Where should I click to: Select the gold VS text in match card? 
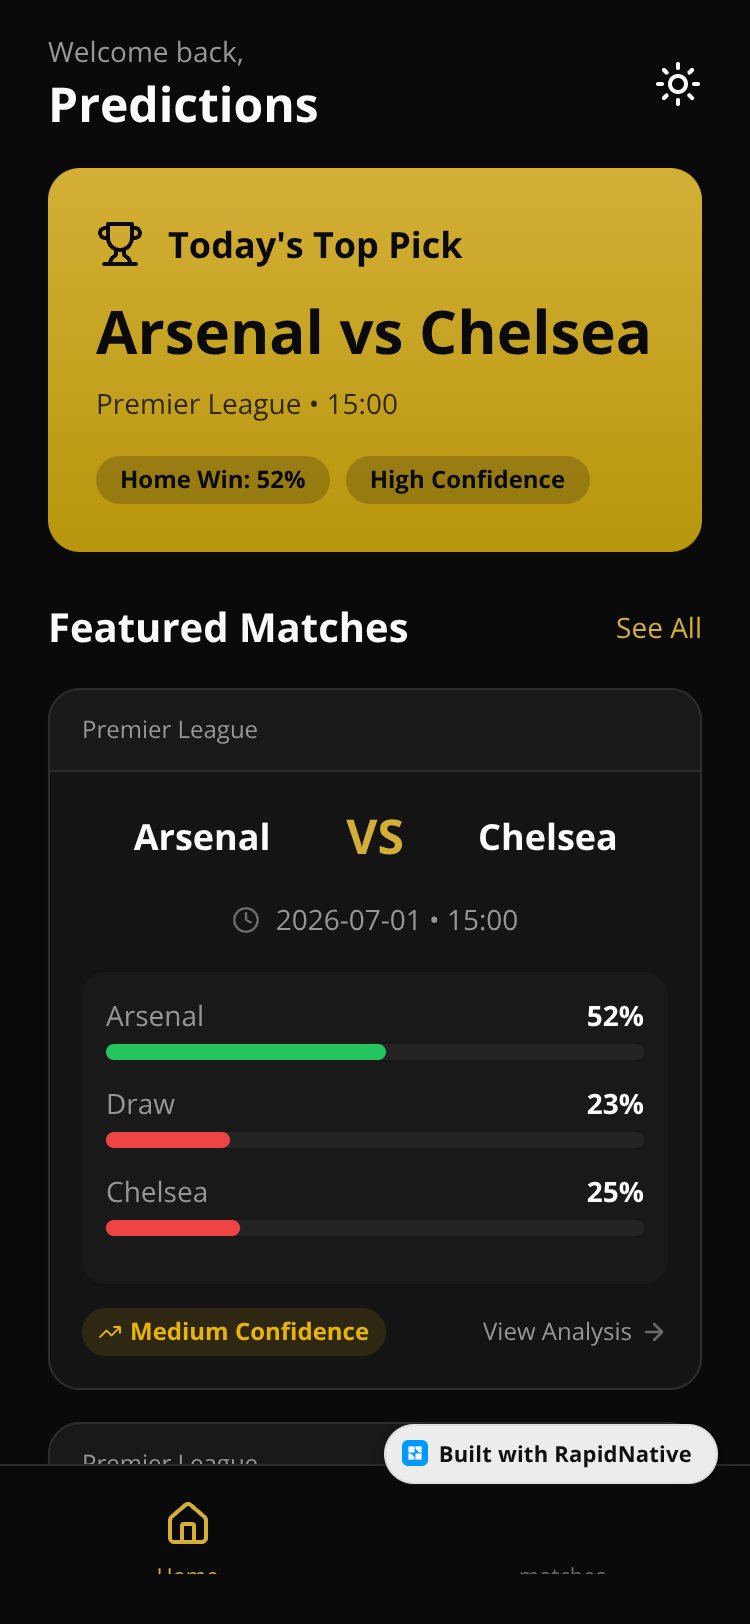375,837
